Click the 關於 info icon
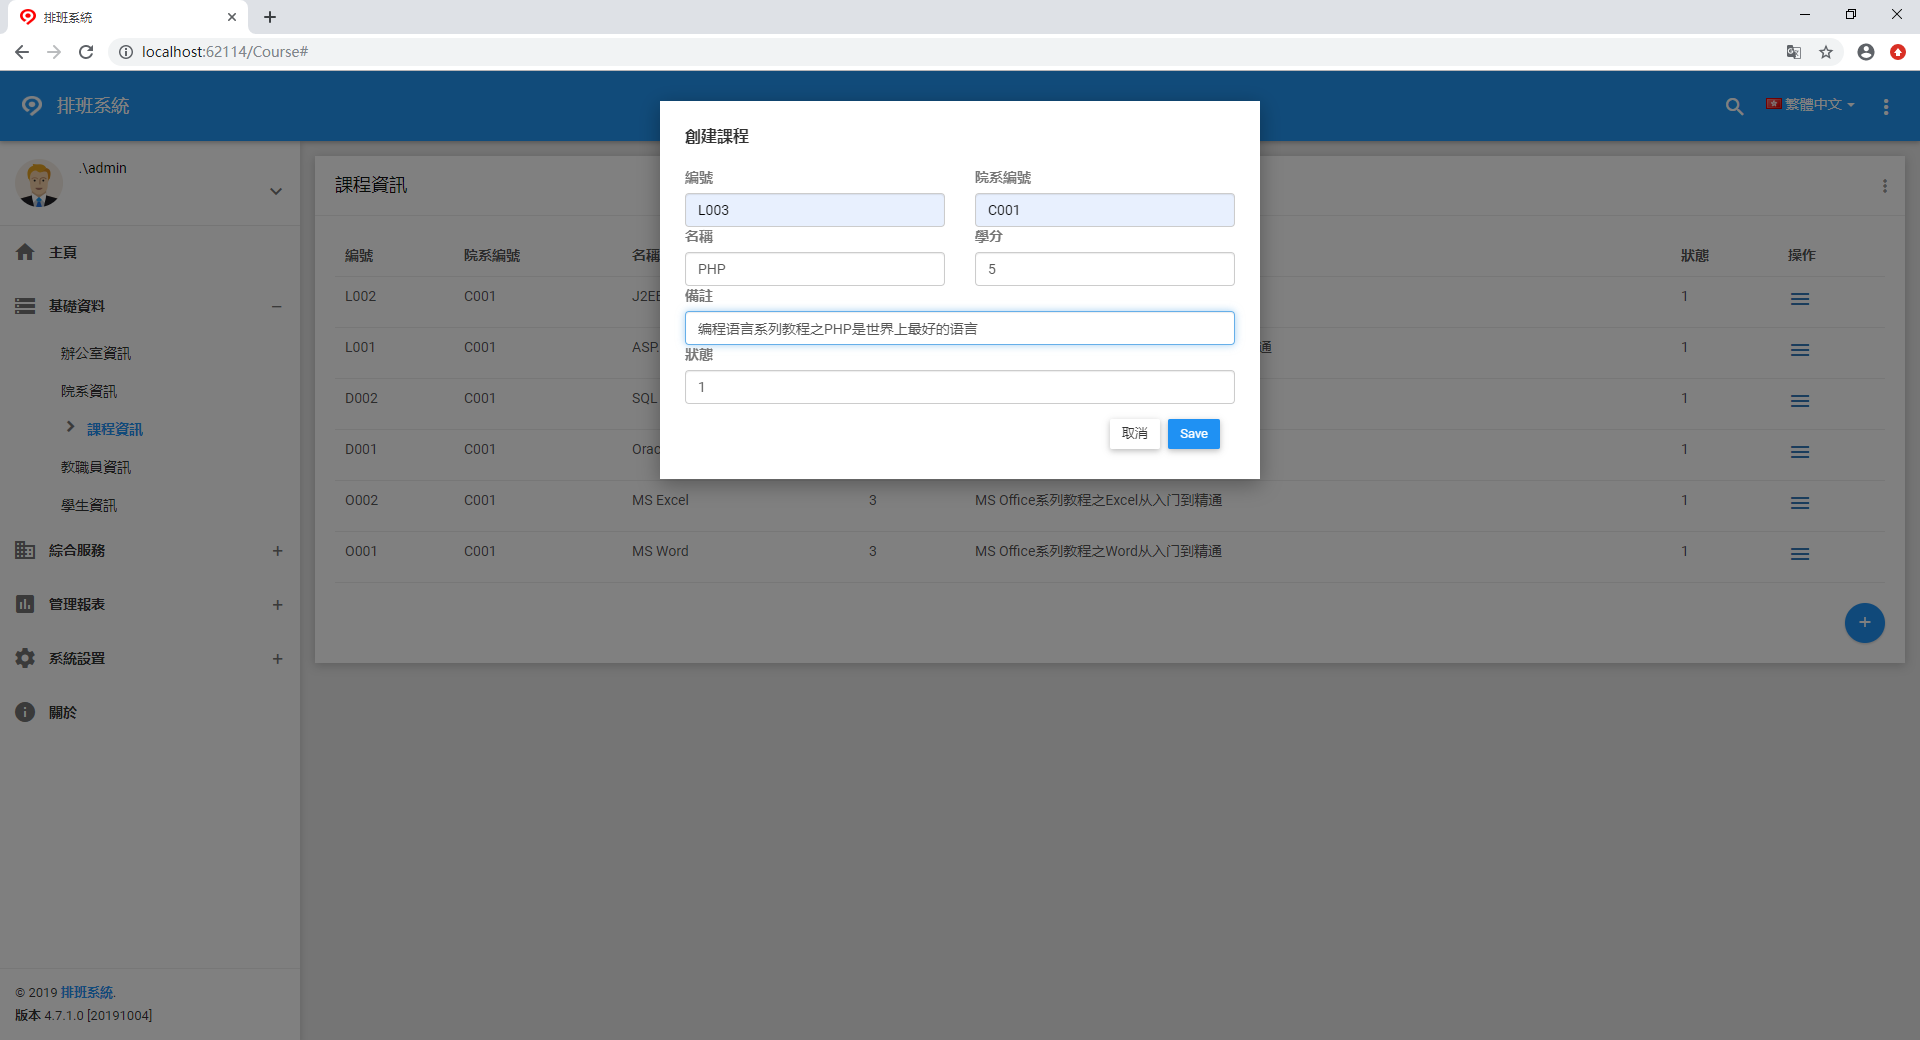Viewport: 1920px width, 1040px height. (25, 712)
